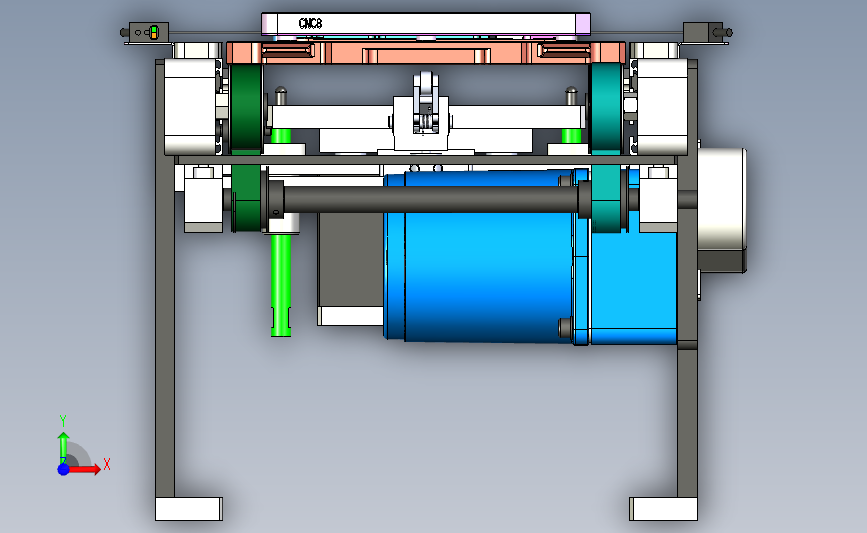
Task: Select the dark gray block behind the motor
Action: click(351, 260)
